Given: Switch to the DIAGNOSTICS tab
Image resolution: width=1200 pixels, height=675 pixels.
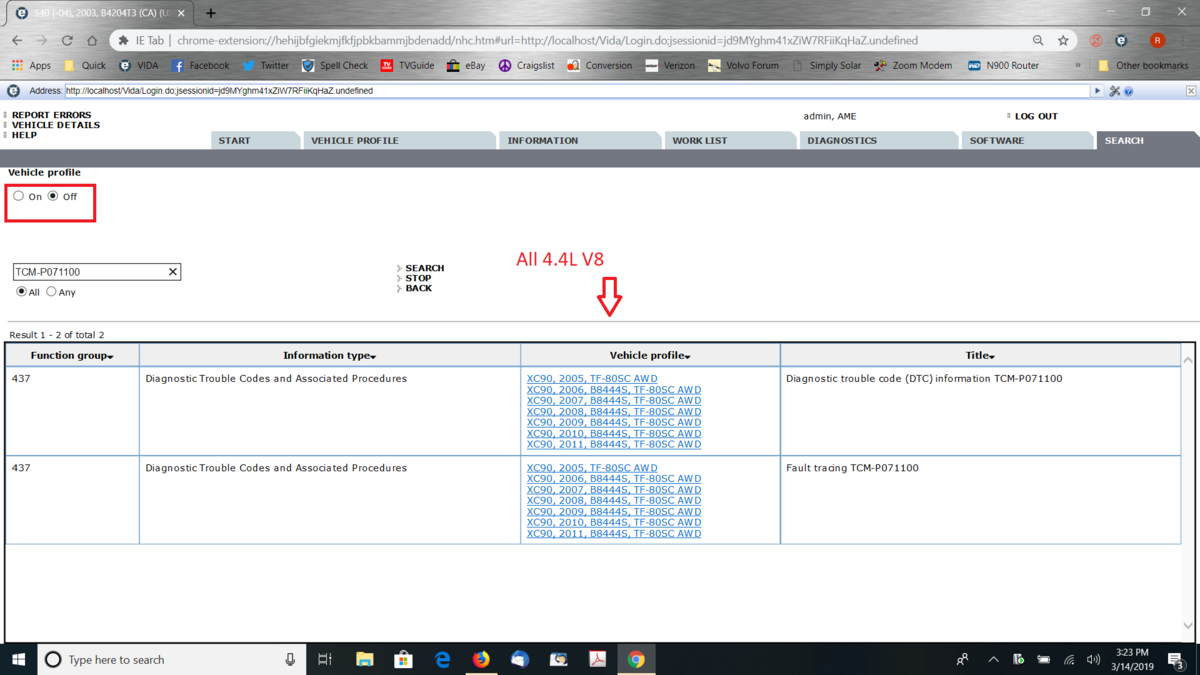Looking at the screenshot, I should (841, 141).
